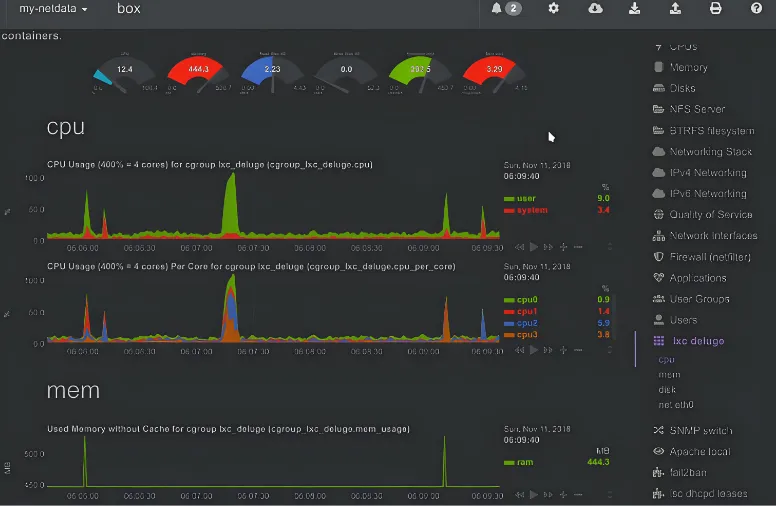776x506 pixels.
Task: Click the empty gauge showing 0.0
Action: tap(346, 73)
